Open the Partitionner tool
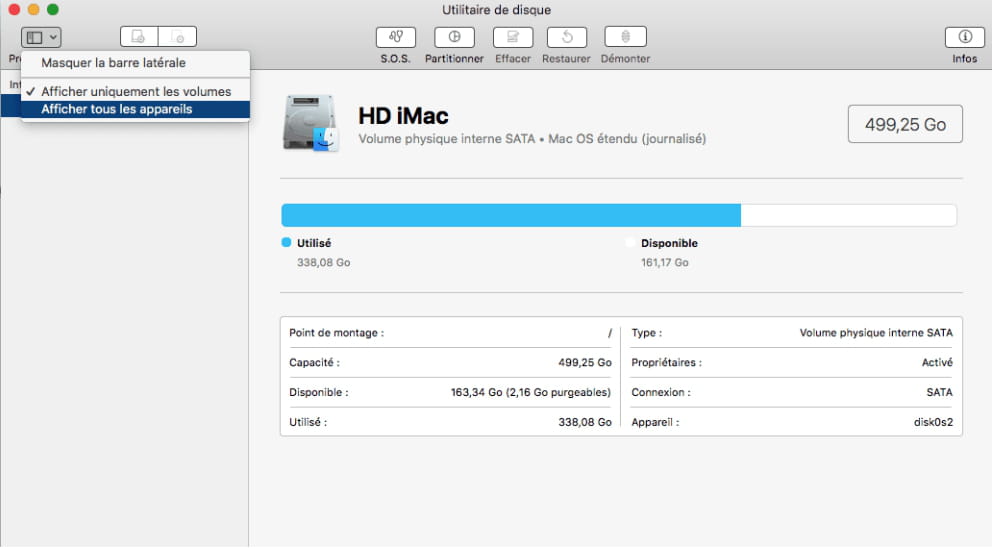Screen dimensions: 994x549 click(x=454, y=37)
